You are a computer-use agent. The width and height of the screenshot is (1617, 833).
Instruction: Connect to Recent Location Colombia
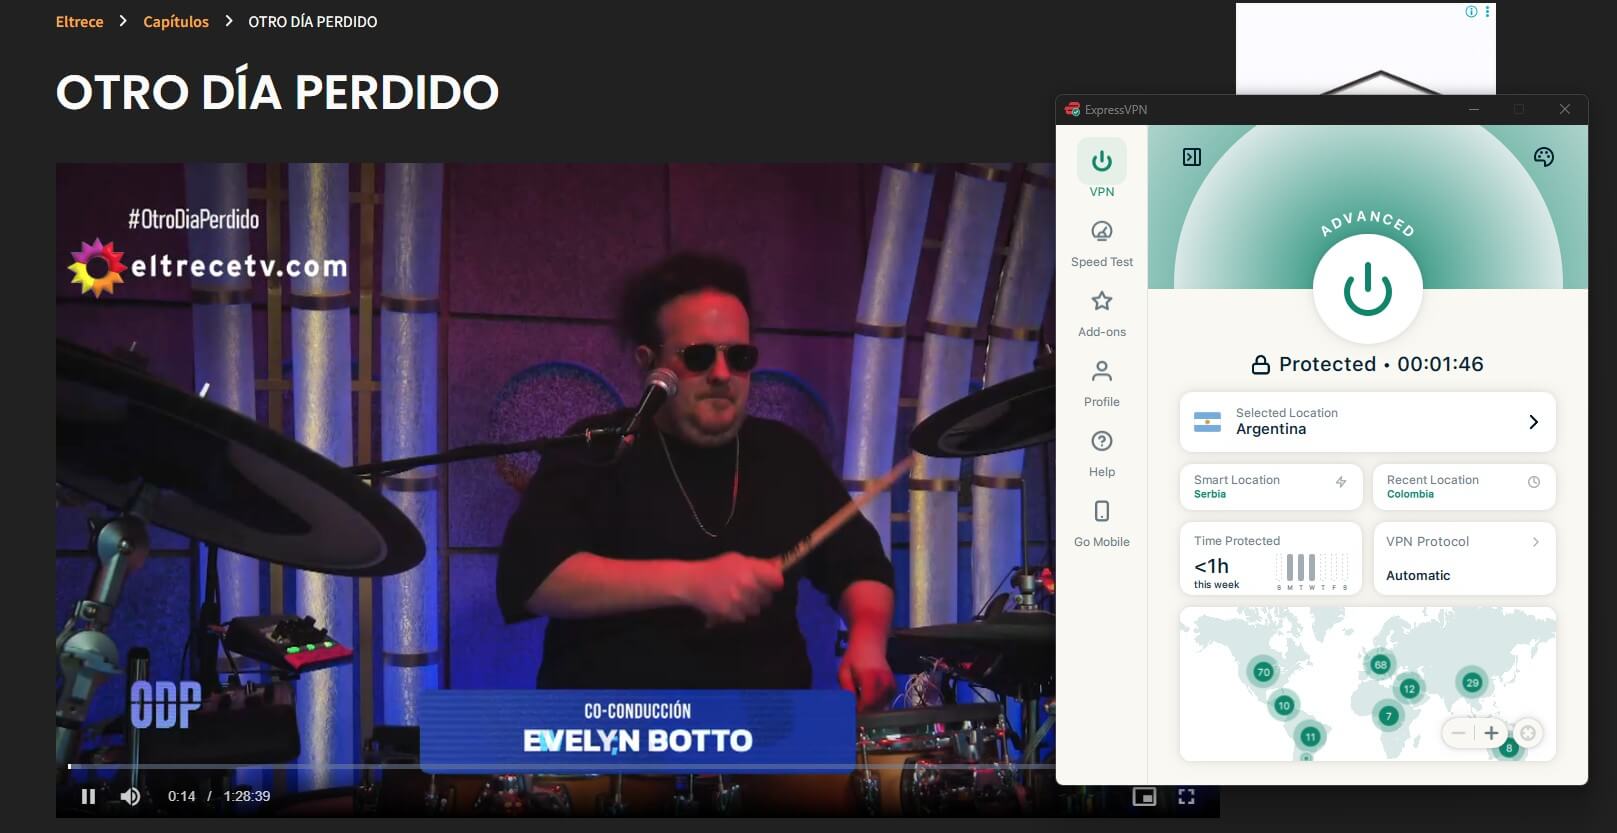[1464, 487]
